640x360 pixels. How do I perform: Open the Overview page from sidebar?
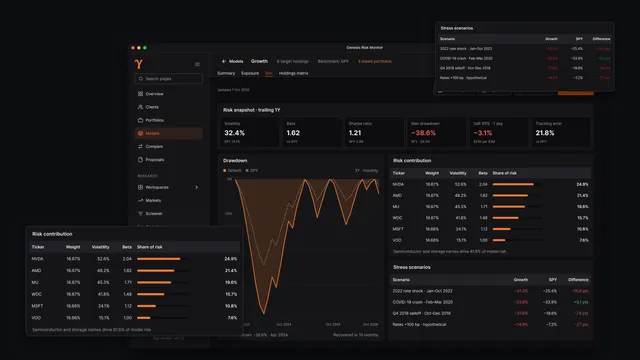169,94
